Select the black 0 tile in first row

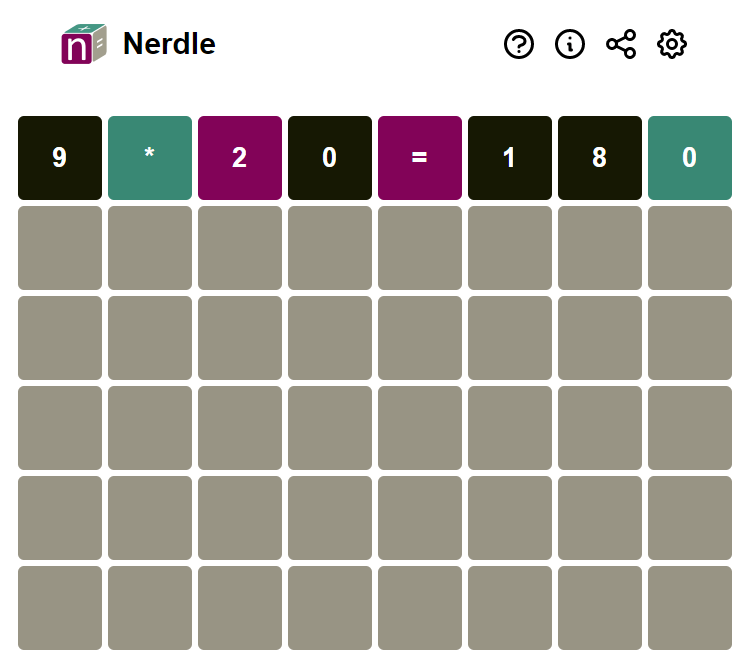click(330, 158)
